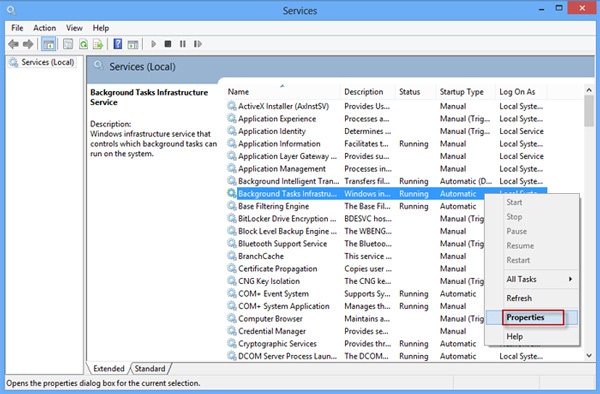Click gear icon beside Application Experience

(x=232, y=119)
